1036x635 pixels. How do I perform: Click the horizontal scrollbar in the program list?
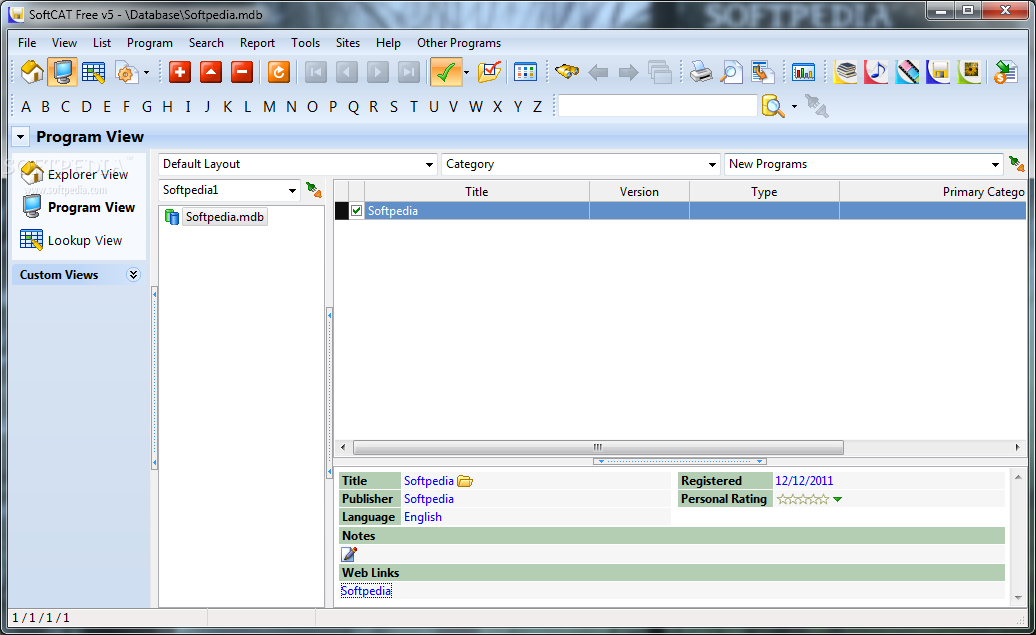tap(598, 447)
